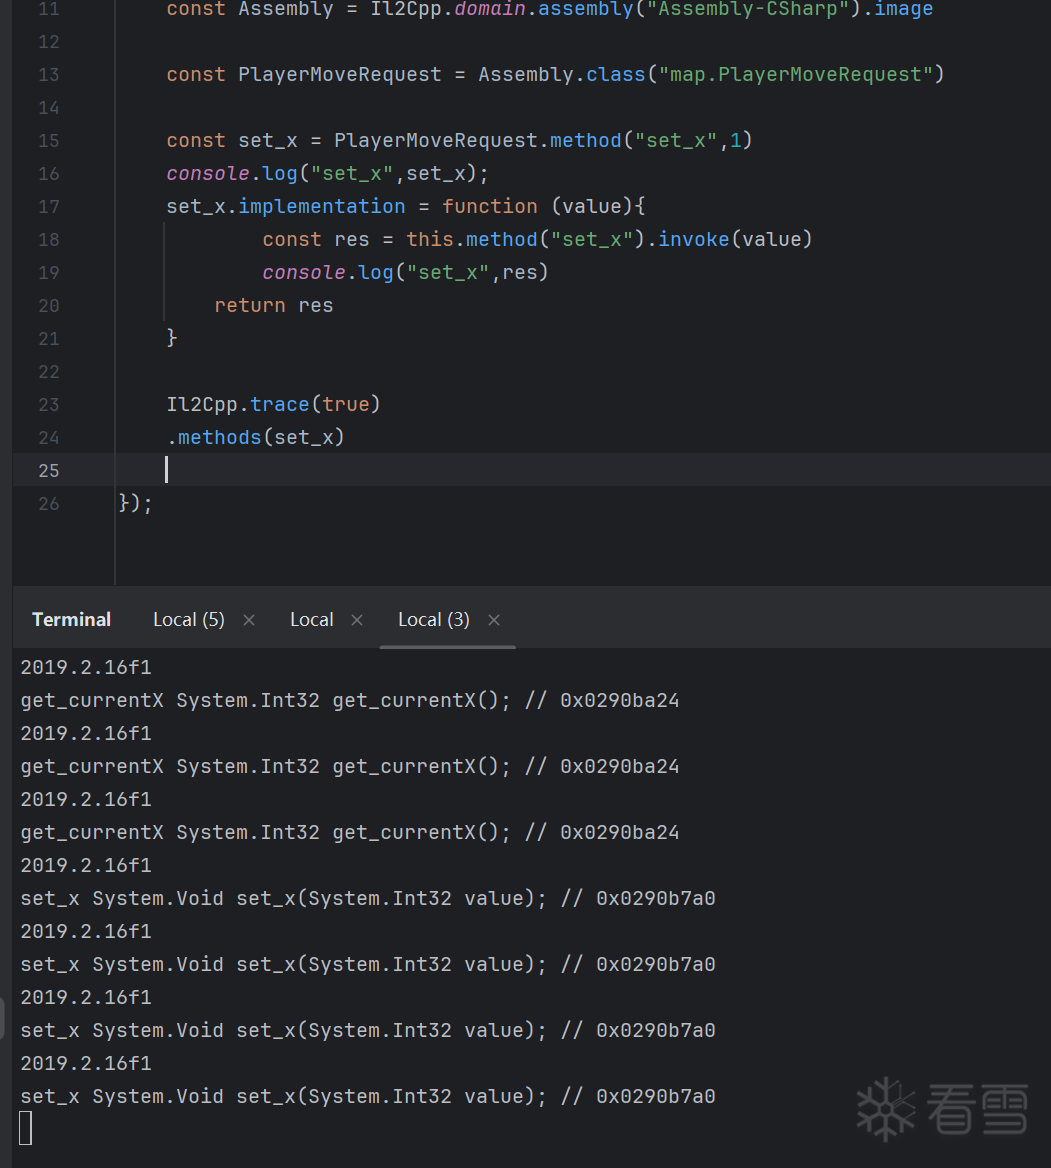Image resolution: width=1051 pixels, height=1168 pixels.
Task: Click the implementation property on line 17
Action: pyautogui.click(x=321, y=207)
